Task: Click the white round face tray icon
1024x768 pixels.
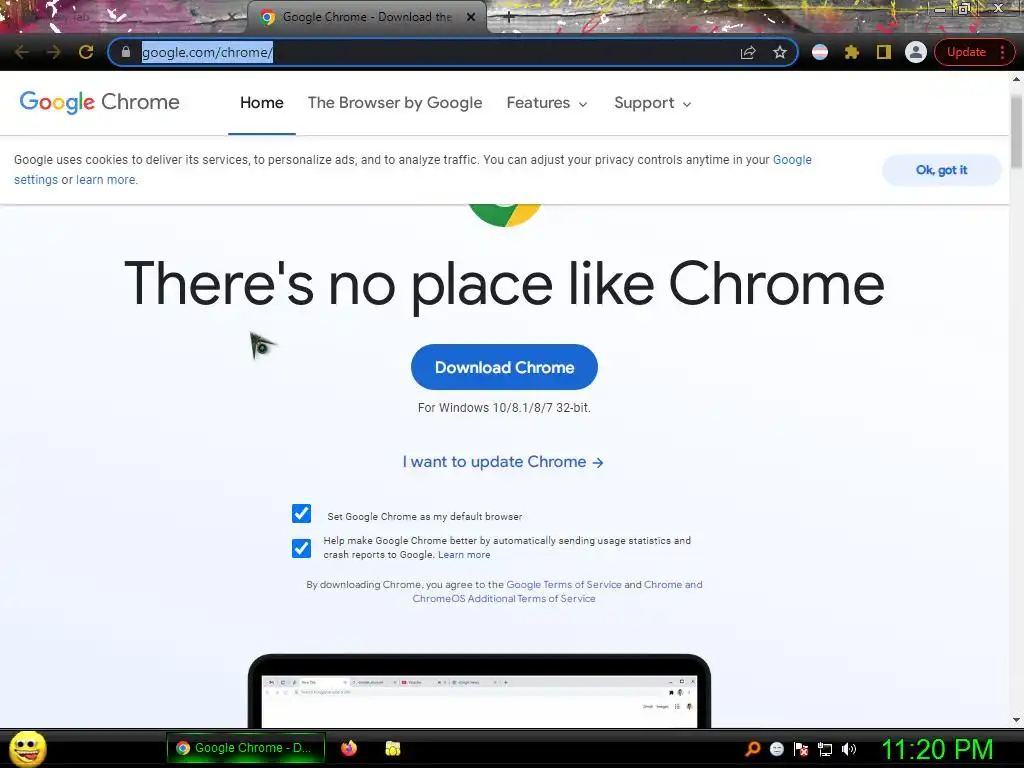Action: pos(776,749)
